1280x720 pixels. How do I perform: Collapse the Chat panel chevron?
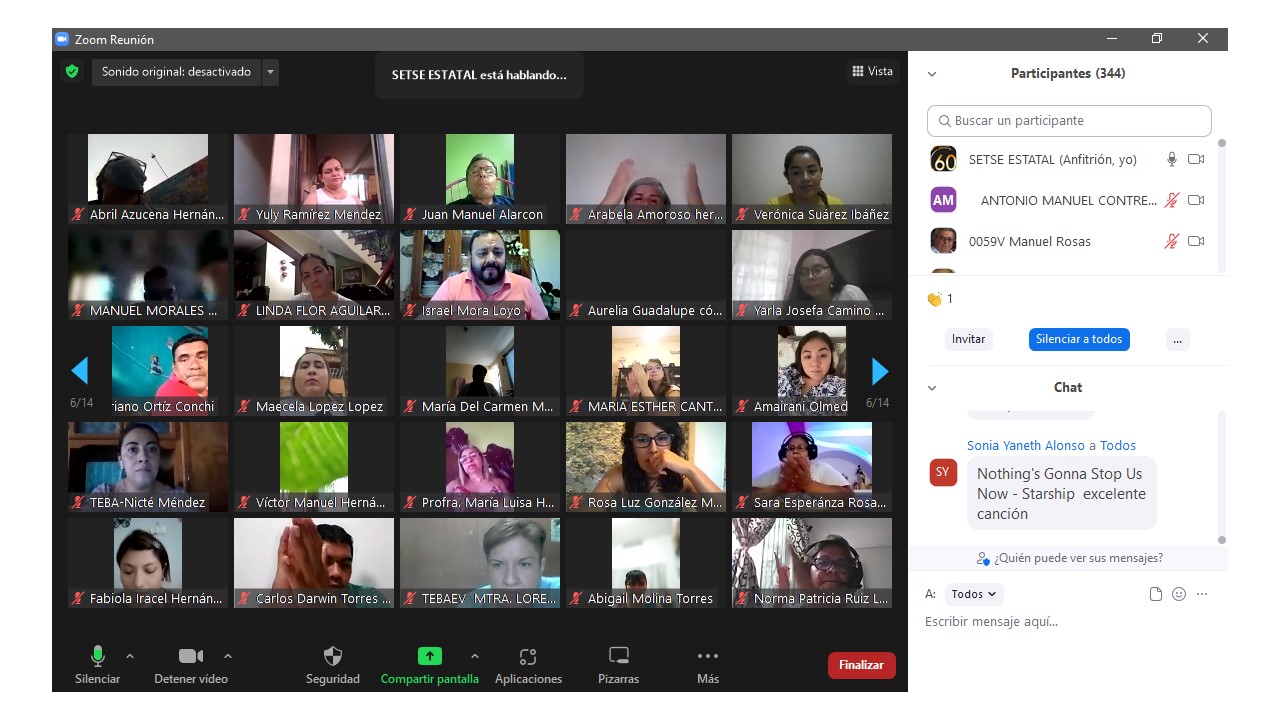tap(932, 388)
